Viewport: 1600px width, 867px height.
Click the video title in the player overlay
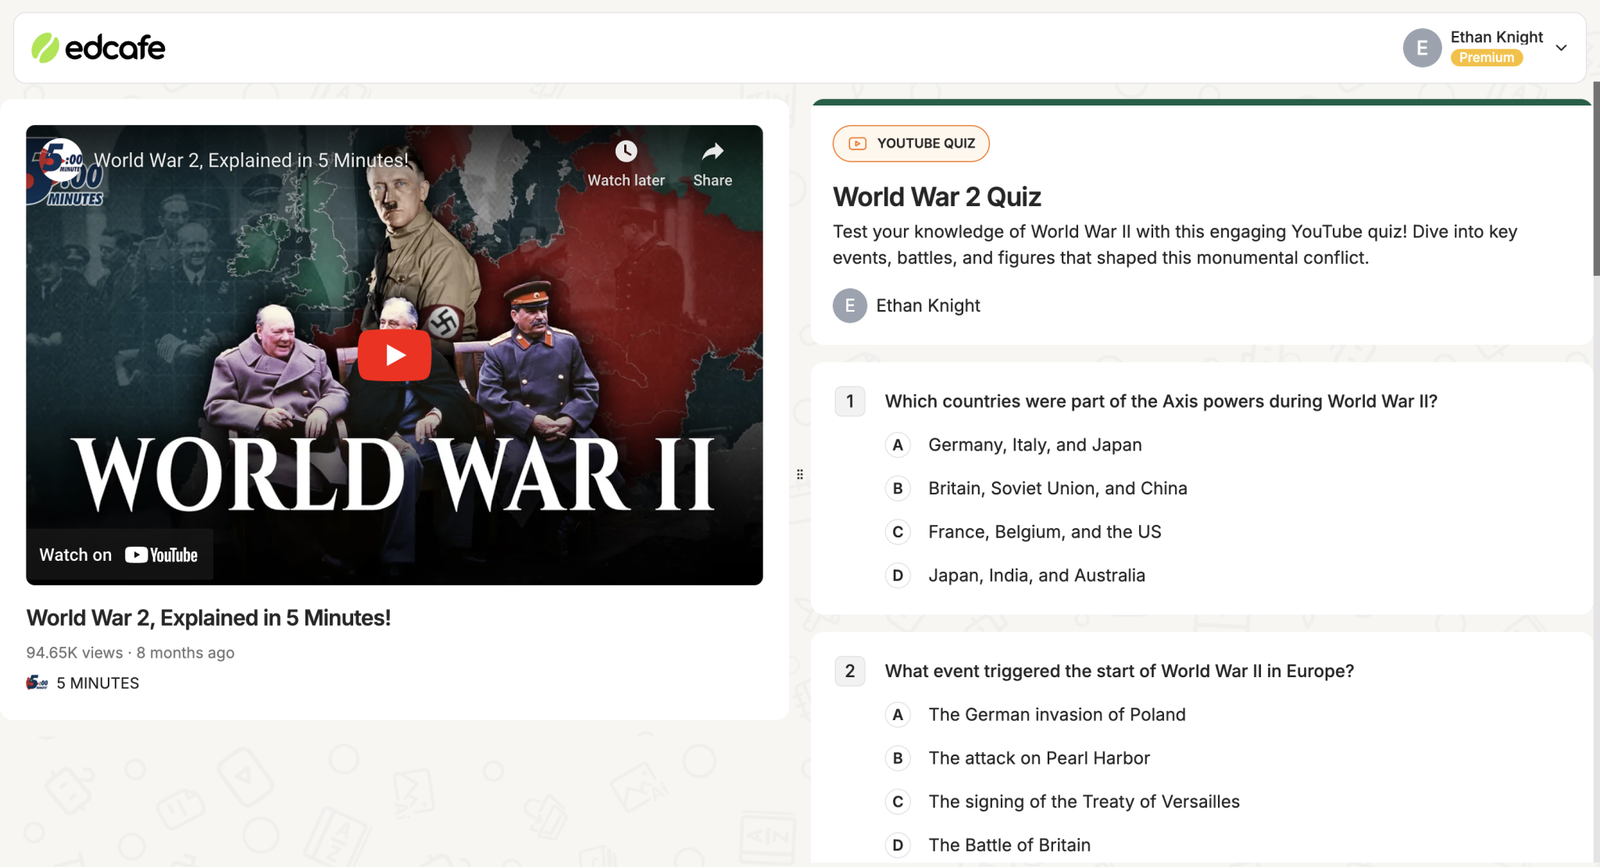251,160
